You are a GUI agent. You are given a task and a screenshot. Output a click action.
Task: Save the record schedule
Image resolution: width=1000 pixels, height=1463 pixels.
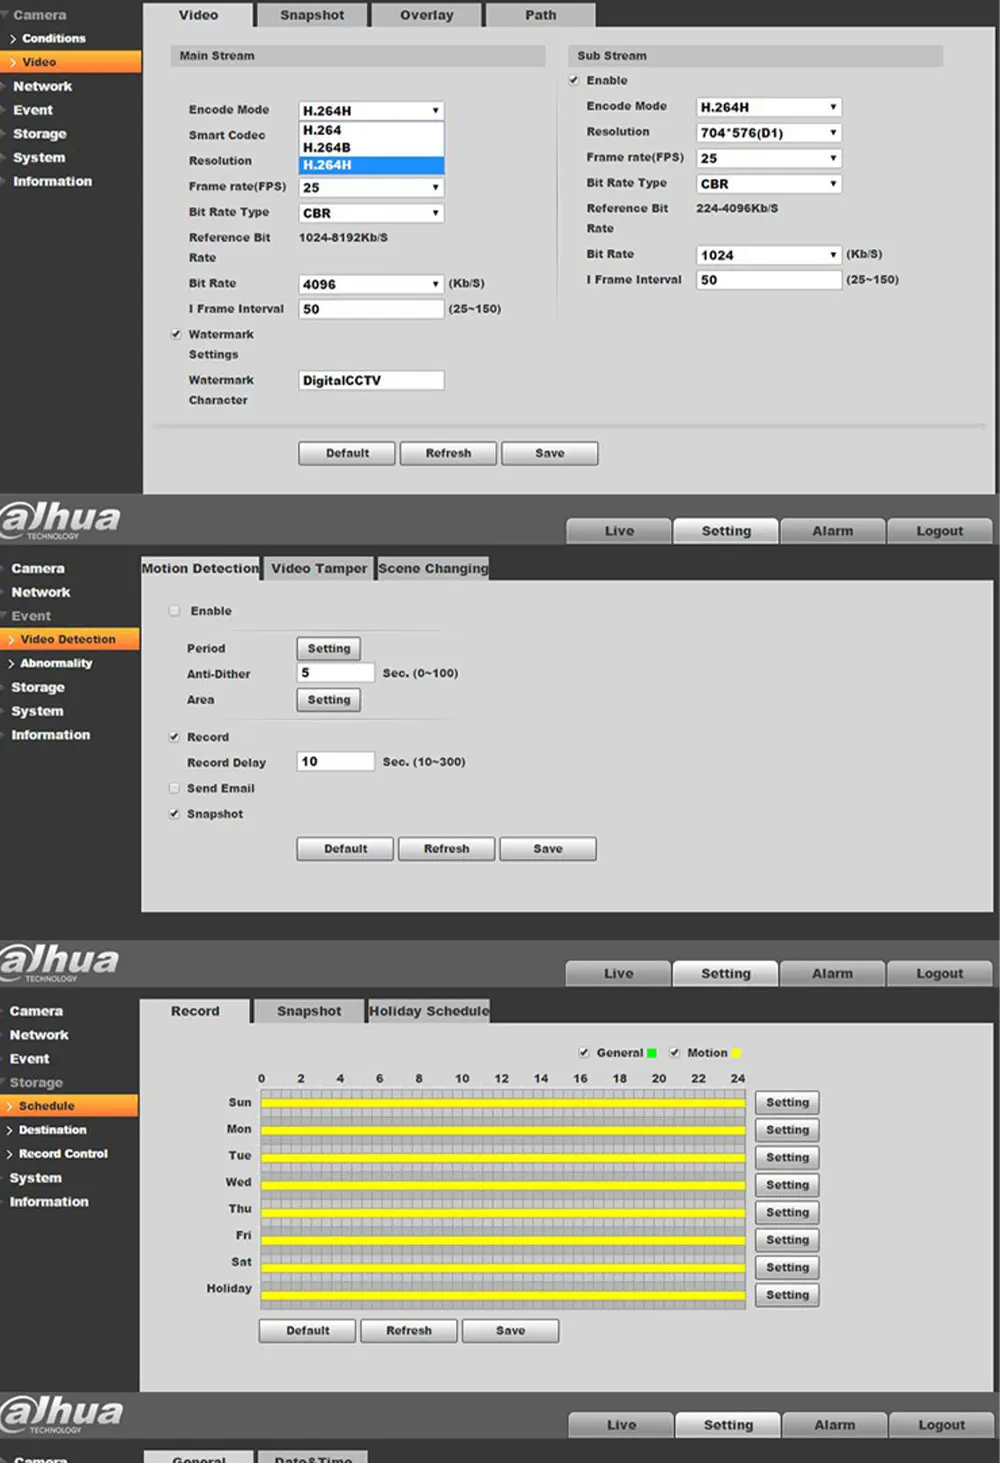click(510, 1331)
